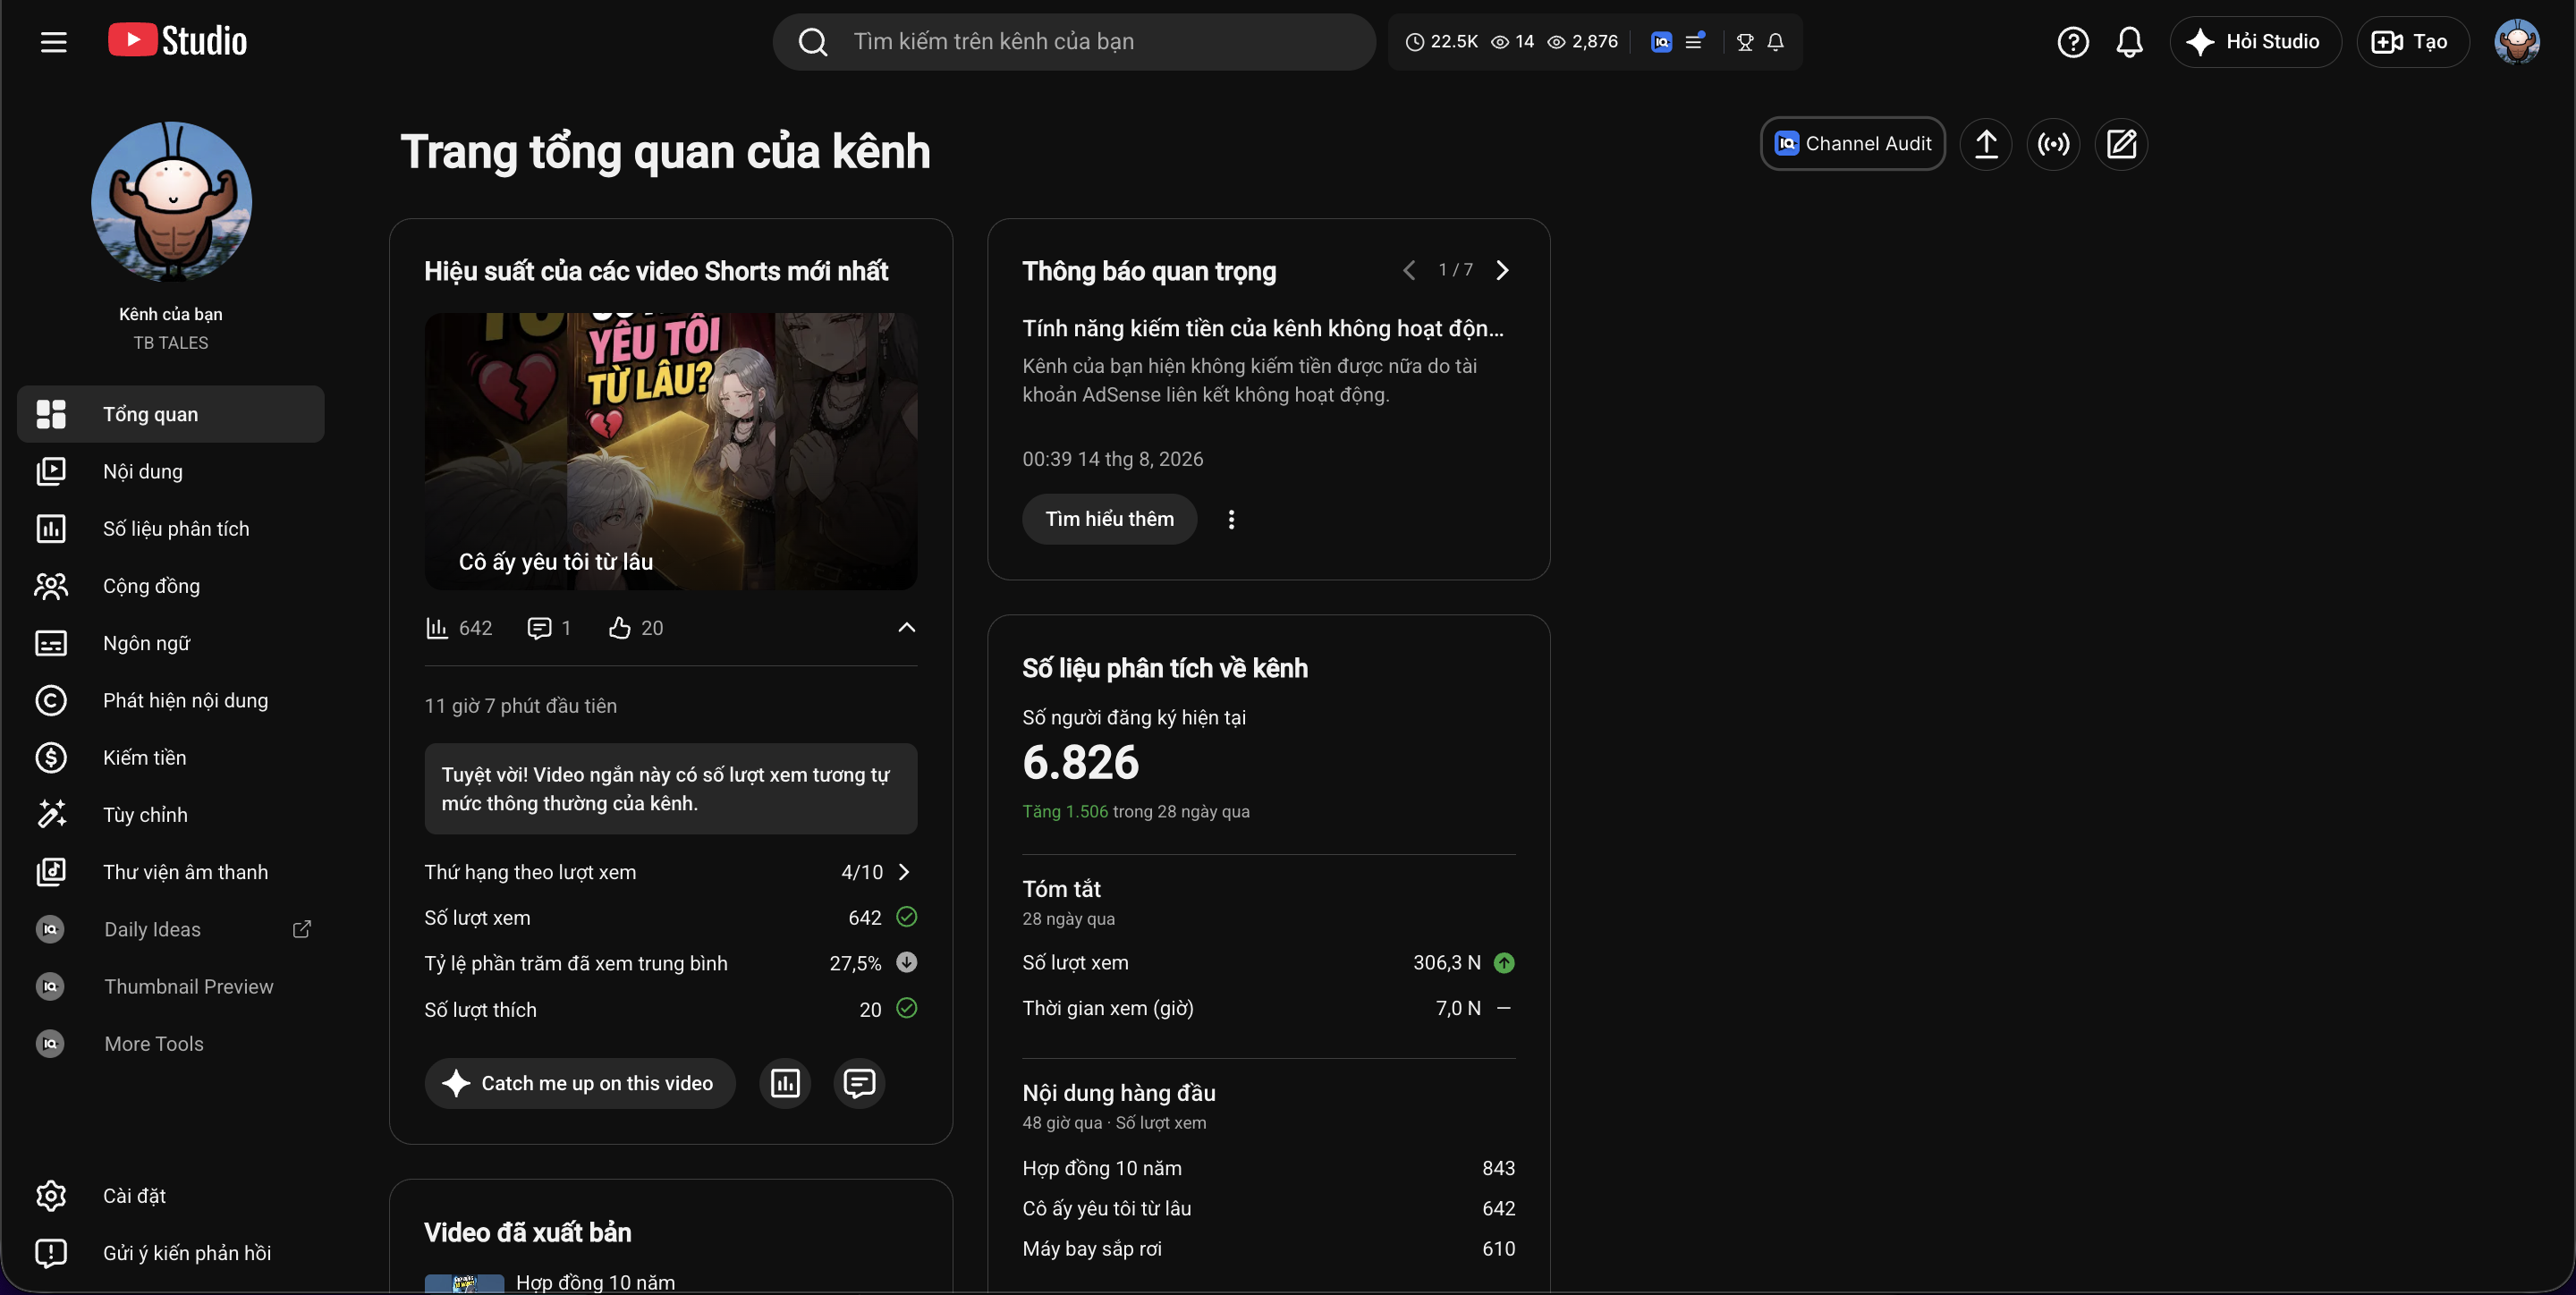Open the Cô ấy yêu tôi Shorts thumbnail

click(671, 451)
